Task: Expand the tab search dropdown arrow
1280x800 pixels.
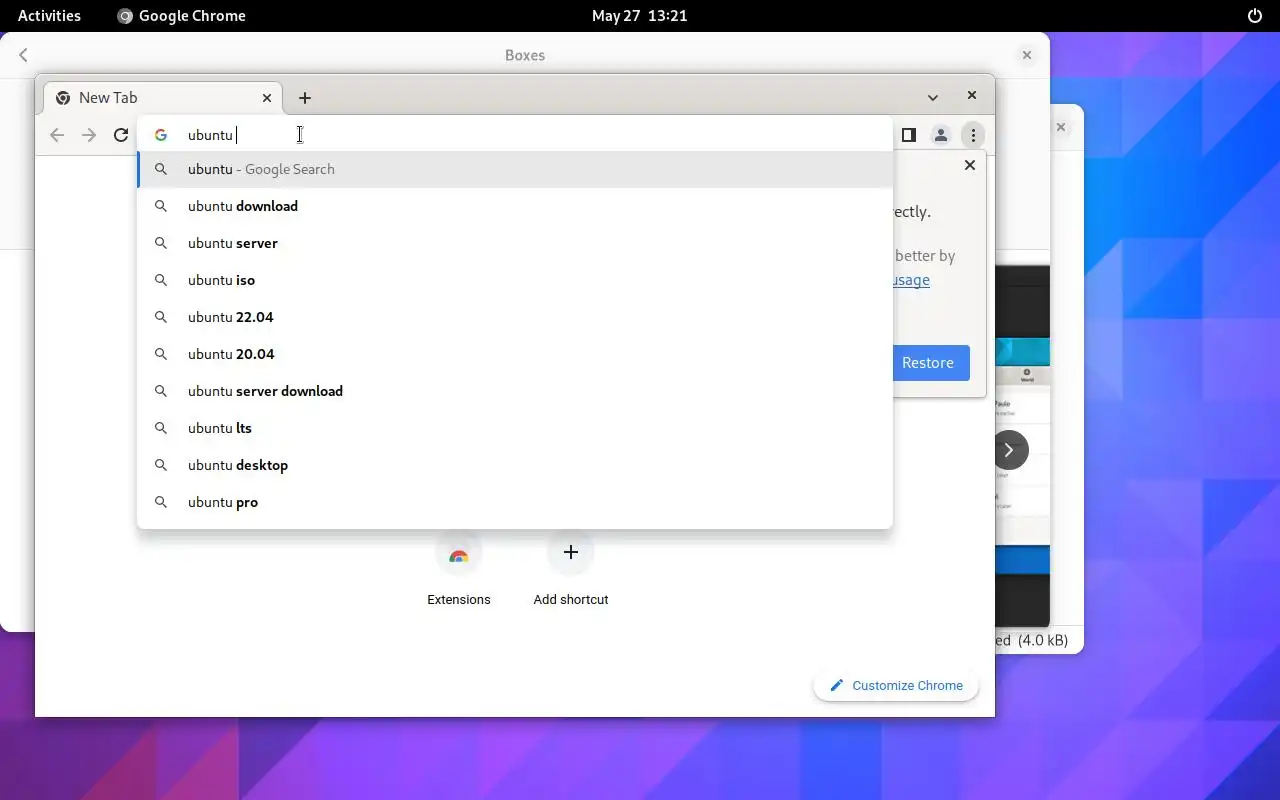Action: pos(933,98)
